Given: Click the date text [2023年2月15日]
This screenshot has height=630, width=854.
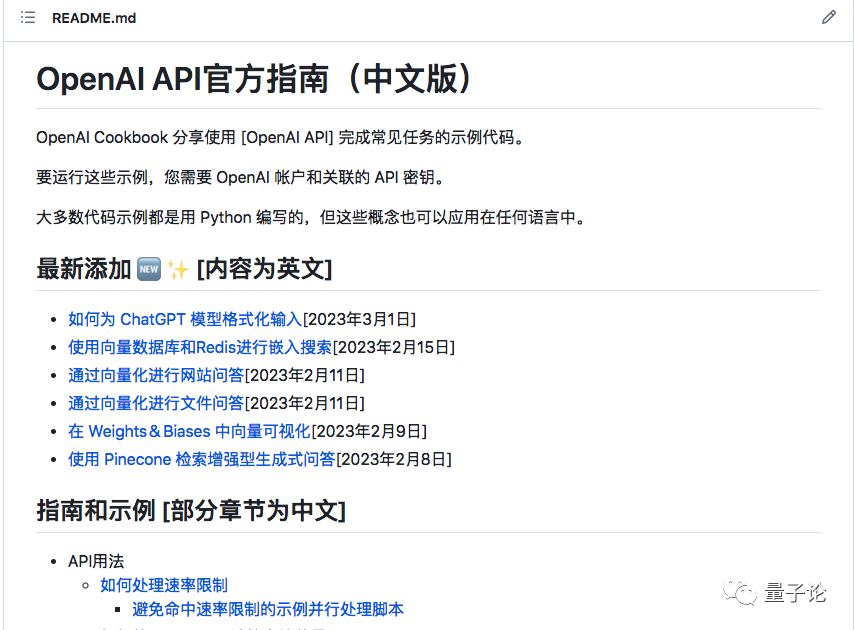Looking at the screenshot, I should point(394,347).
